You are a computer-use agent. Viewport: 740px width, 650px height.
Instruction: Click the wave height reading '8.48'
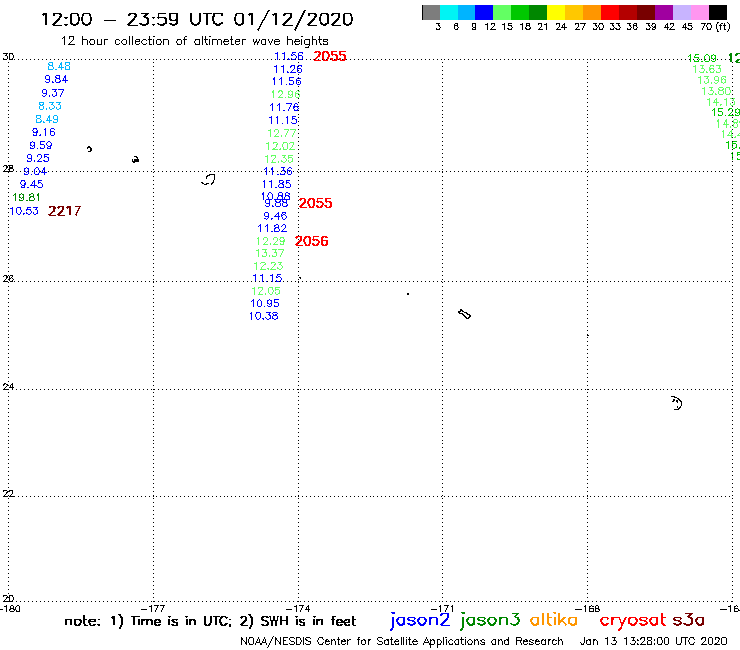59,67
